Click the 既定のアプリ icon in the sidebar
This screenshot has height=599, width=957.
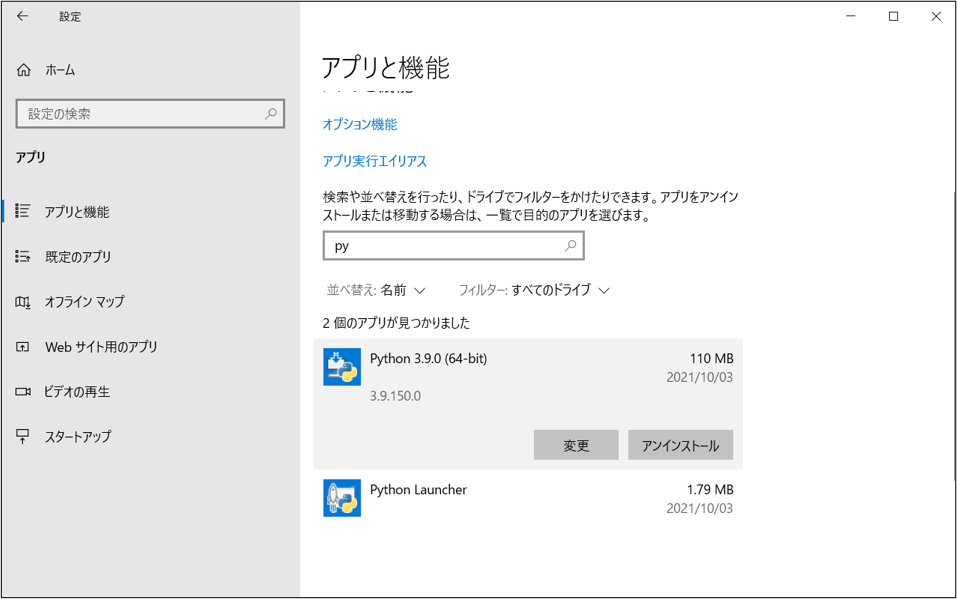pyautogui.click(x=23, y=256)
